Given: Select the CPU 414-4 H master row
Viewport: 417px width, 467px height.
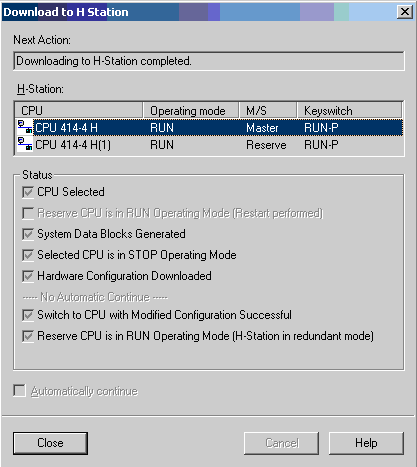Looking at the screenshot, I should [x=209, y=127].
